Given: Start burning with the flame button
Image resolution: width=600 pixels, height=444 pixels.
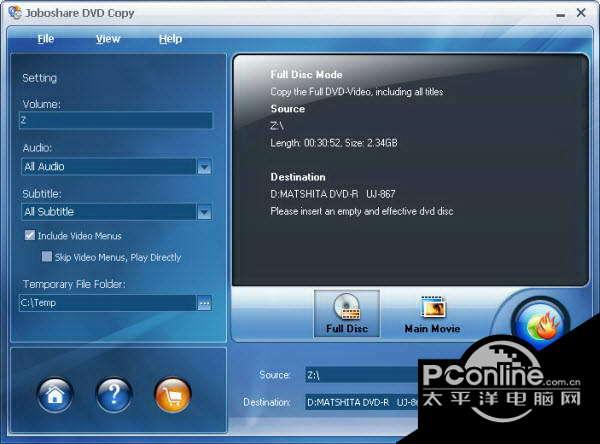Looking at the screenshot, I should [542, 325].
